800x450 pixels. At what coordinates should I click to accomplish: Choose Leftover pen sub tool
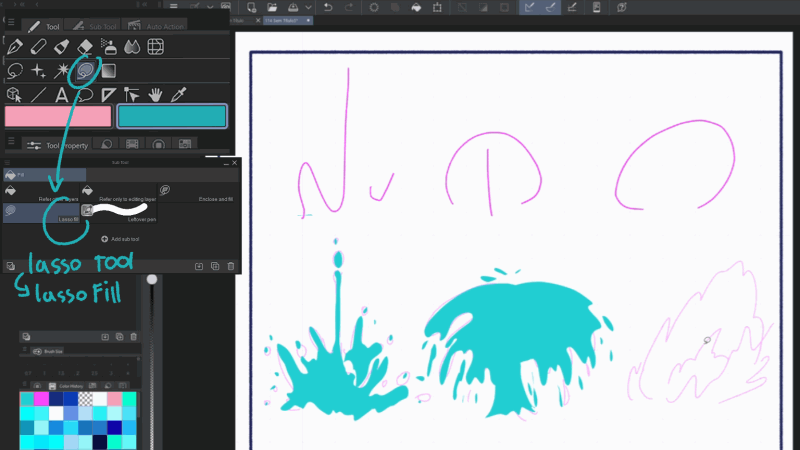(119, 212)
